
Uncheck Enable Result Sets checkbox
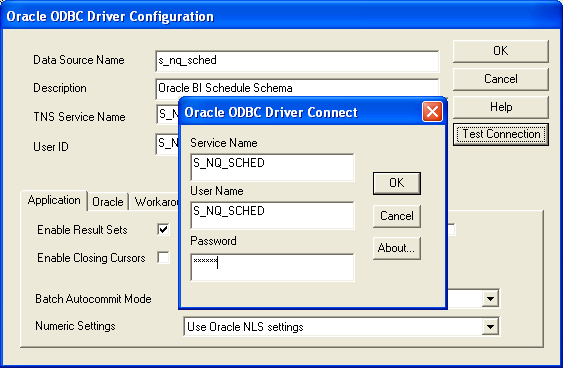click(163, 229)
